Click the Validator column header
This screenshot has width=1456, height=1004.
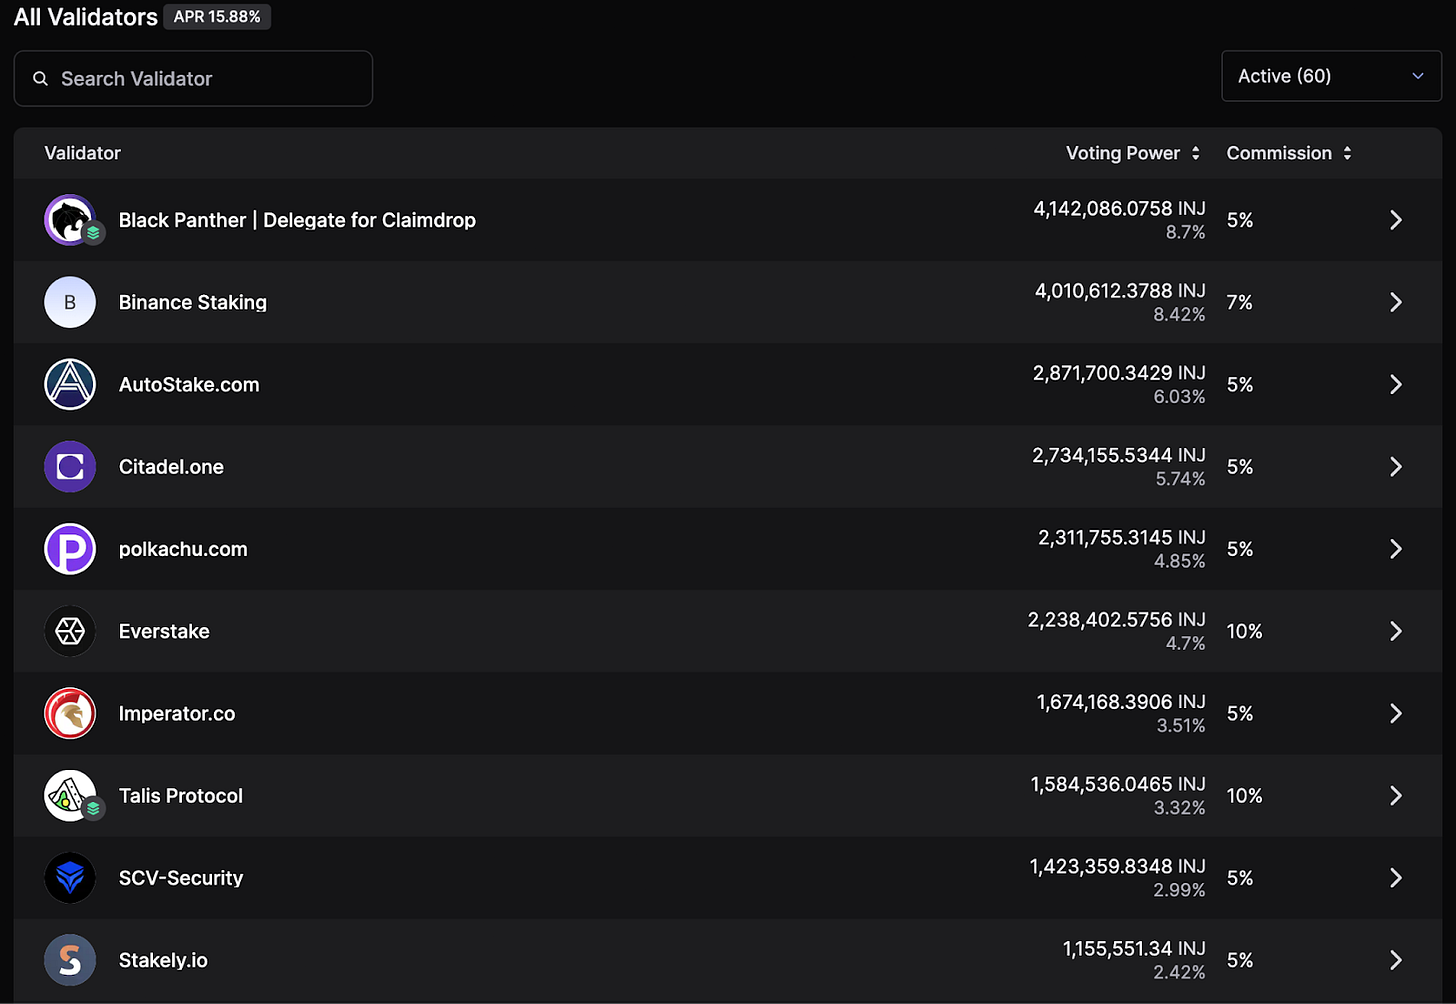[82, 153]
